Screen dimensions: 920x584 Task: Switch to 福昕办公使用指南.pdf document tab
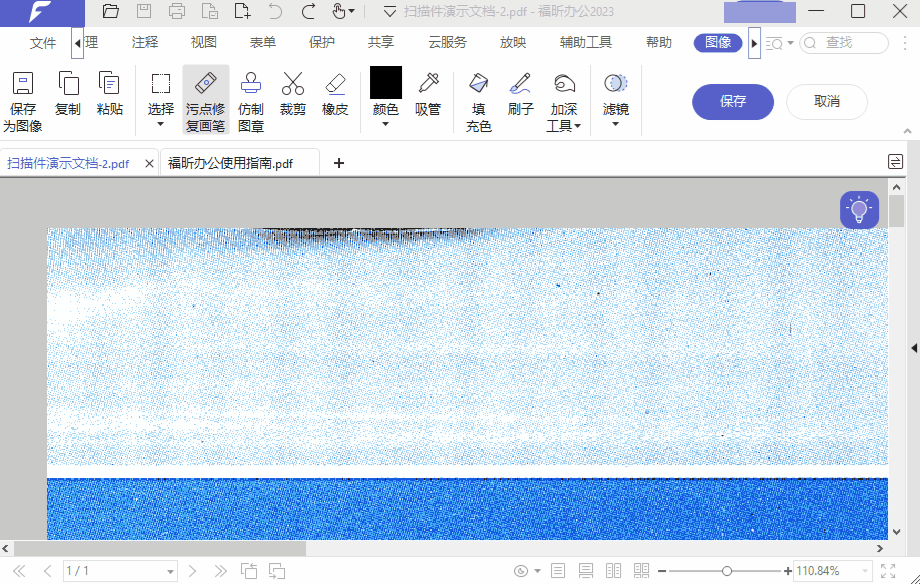[x=231, y=163]
